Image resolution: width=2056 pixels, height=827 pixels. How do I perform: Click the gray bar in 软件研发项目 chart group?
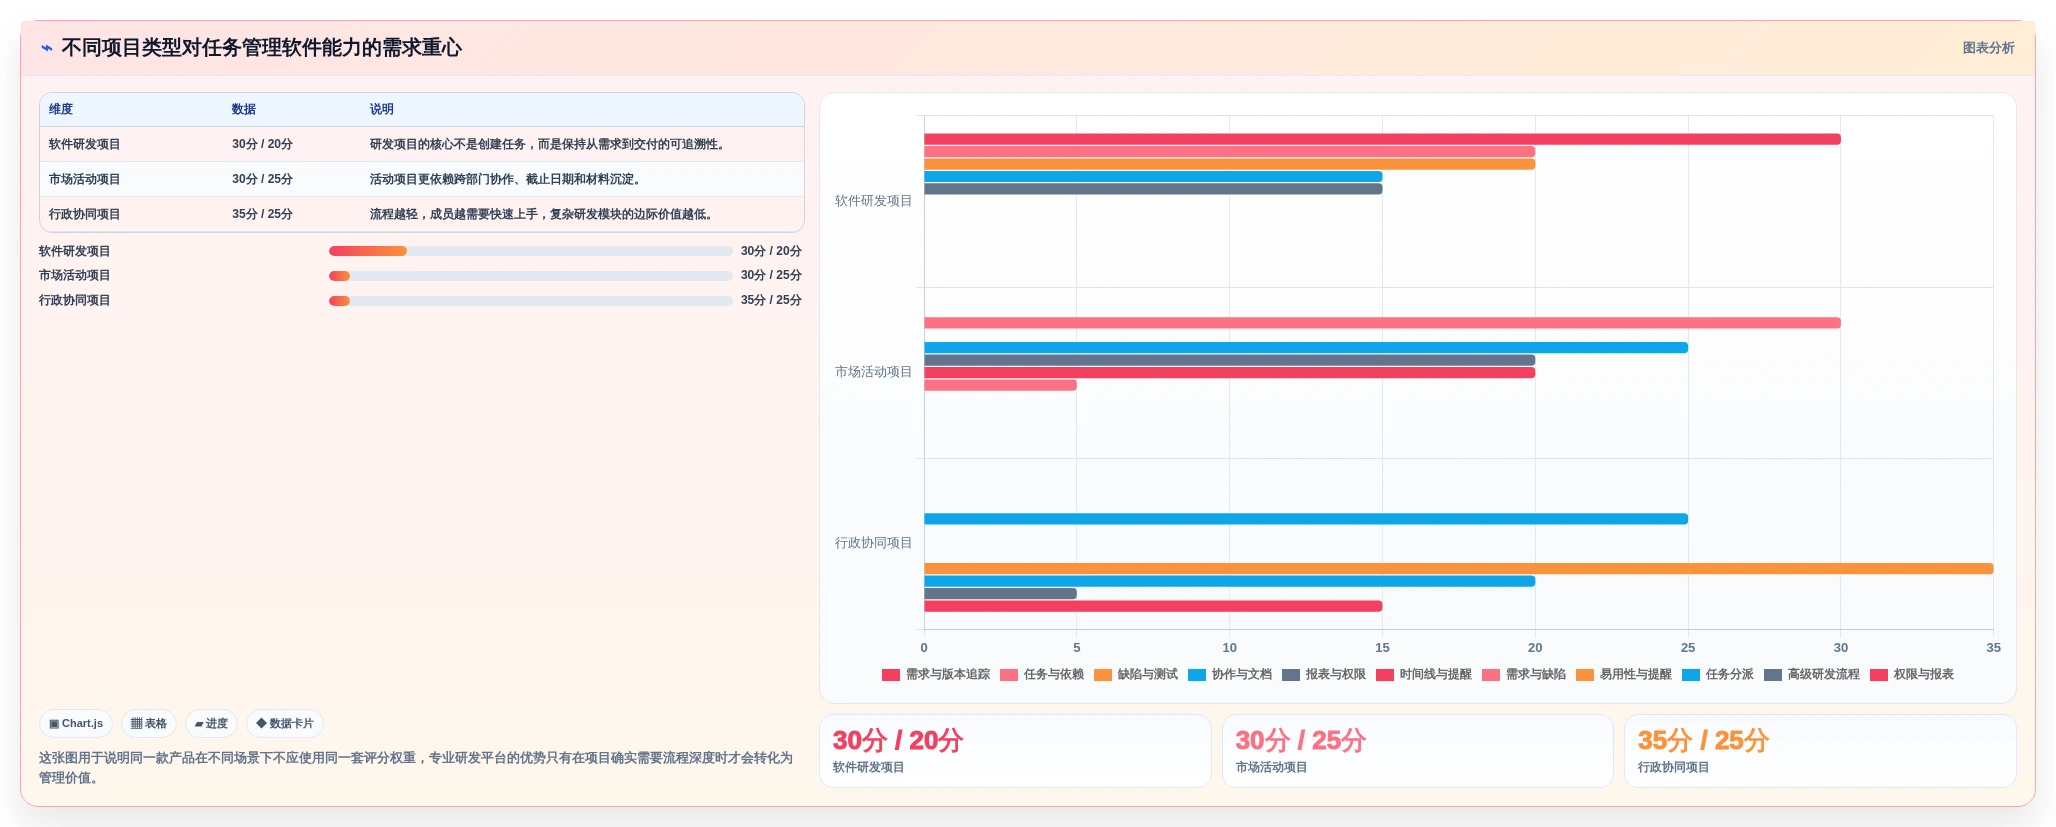(x=1153, y=189)
